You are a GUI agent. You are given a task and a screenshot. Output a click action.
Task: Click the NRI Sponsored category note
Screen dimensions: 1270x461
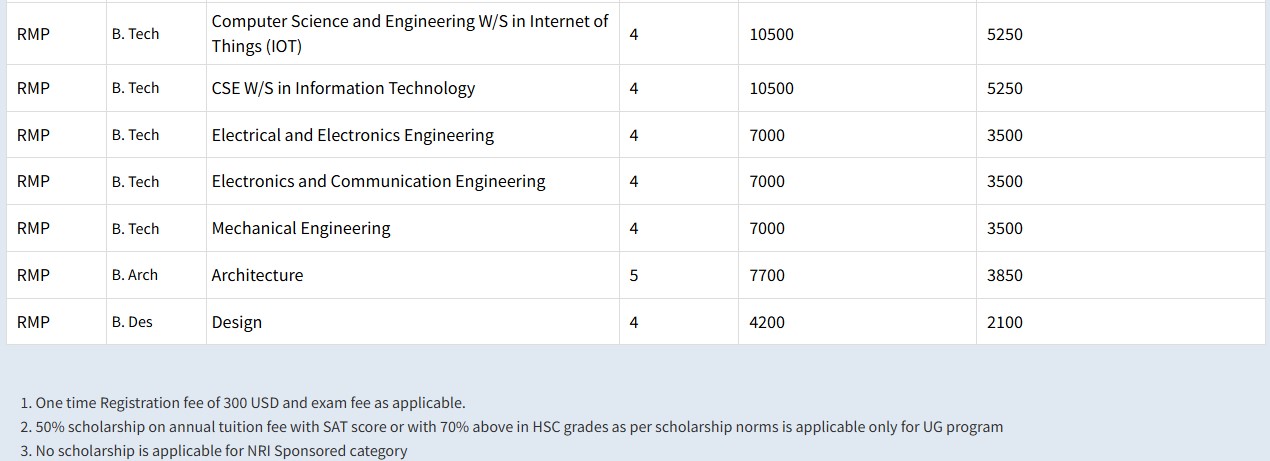pyautogui.click(x=214, y=451)
